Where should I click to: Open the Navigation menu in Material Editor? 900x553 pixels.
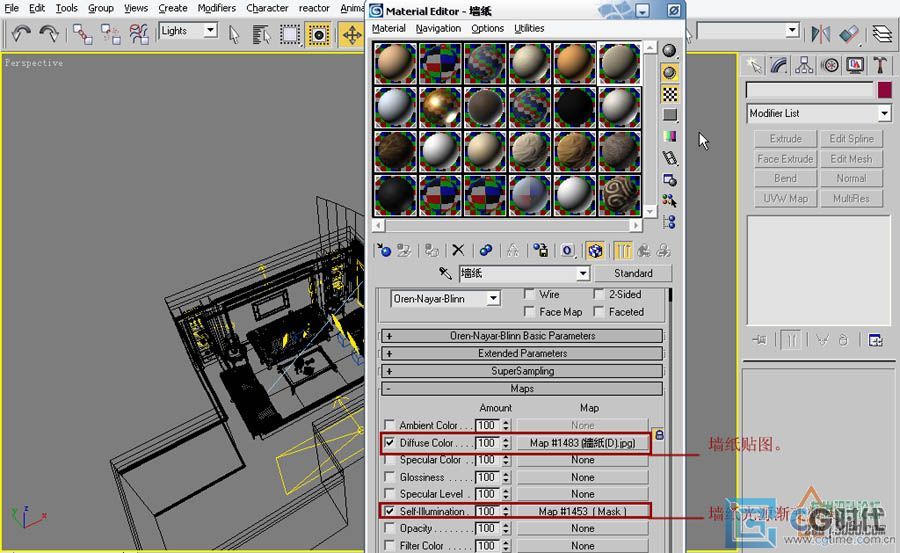tap(438, 29)
